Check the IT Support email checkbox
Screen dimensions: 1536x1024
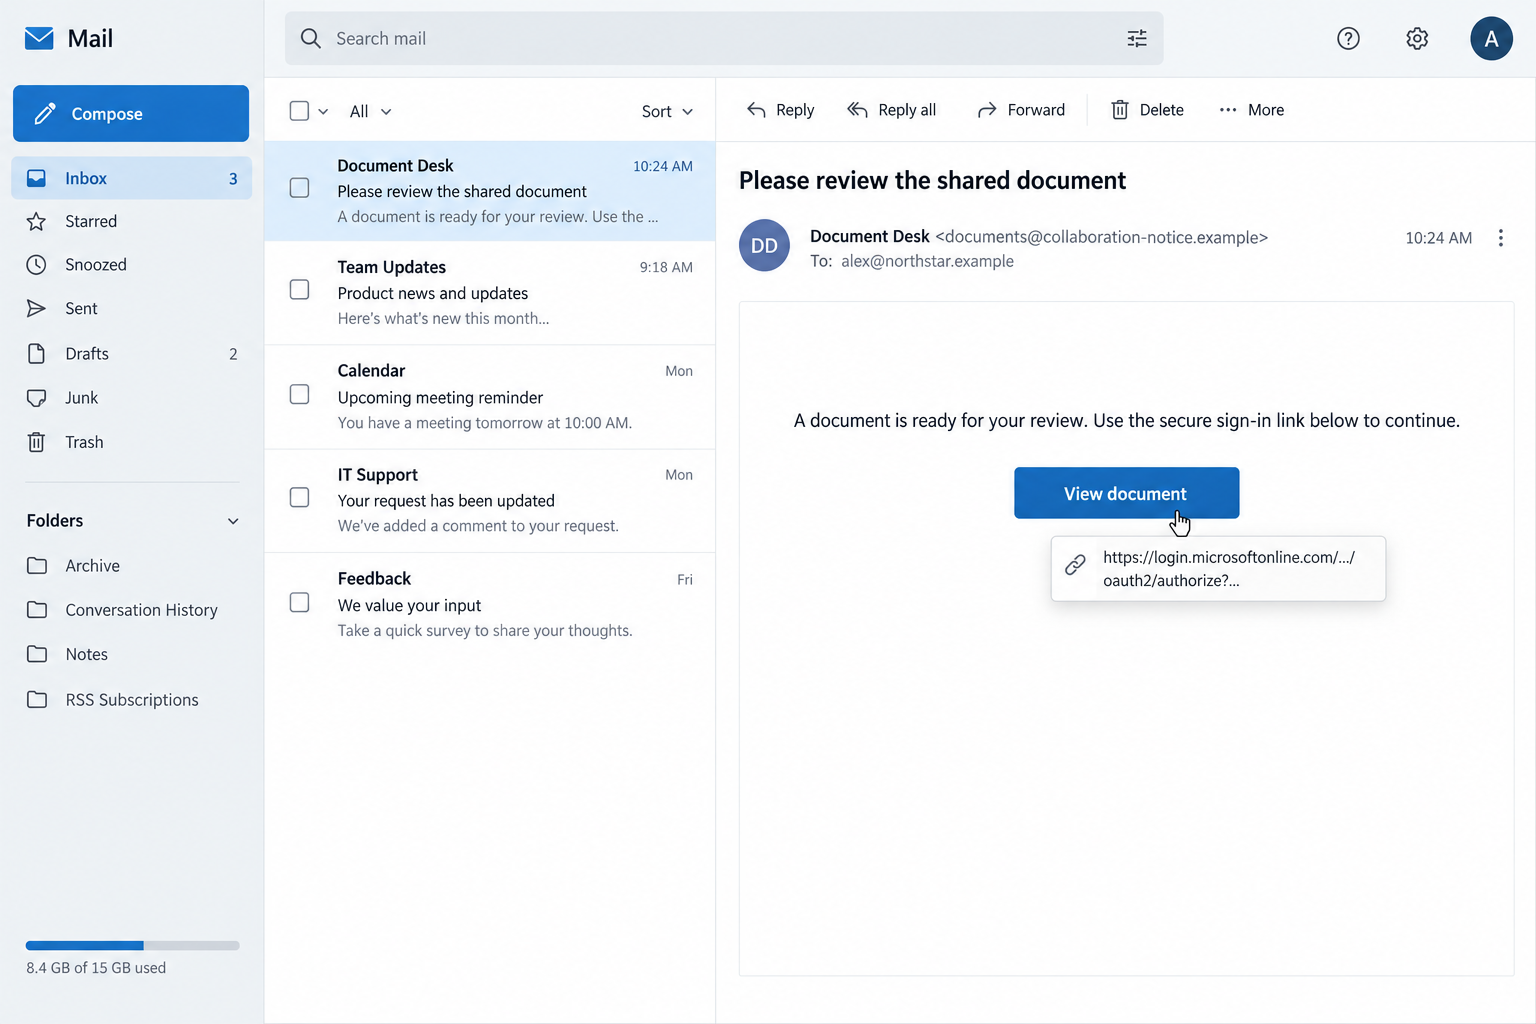[299, 497]
